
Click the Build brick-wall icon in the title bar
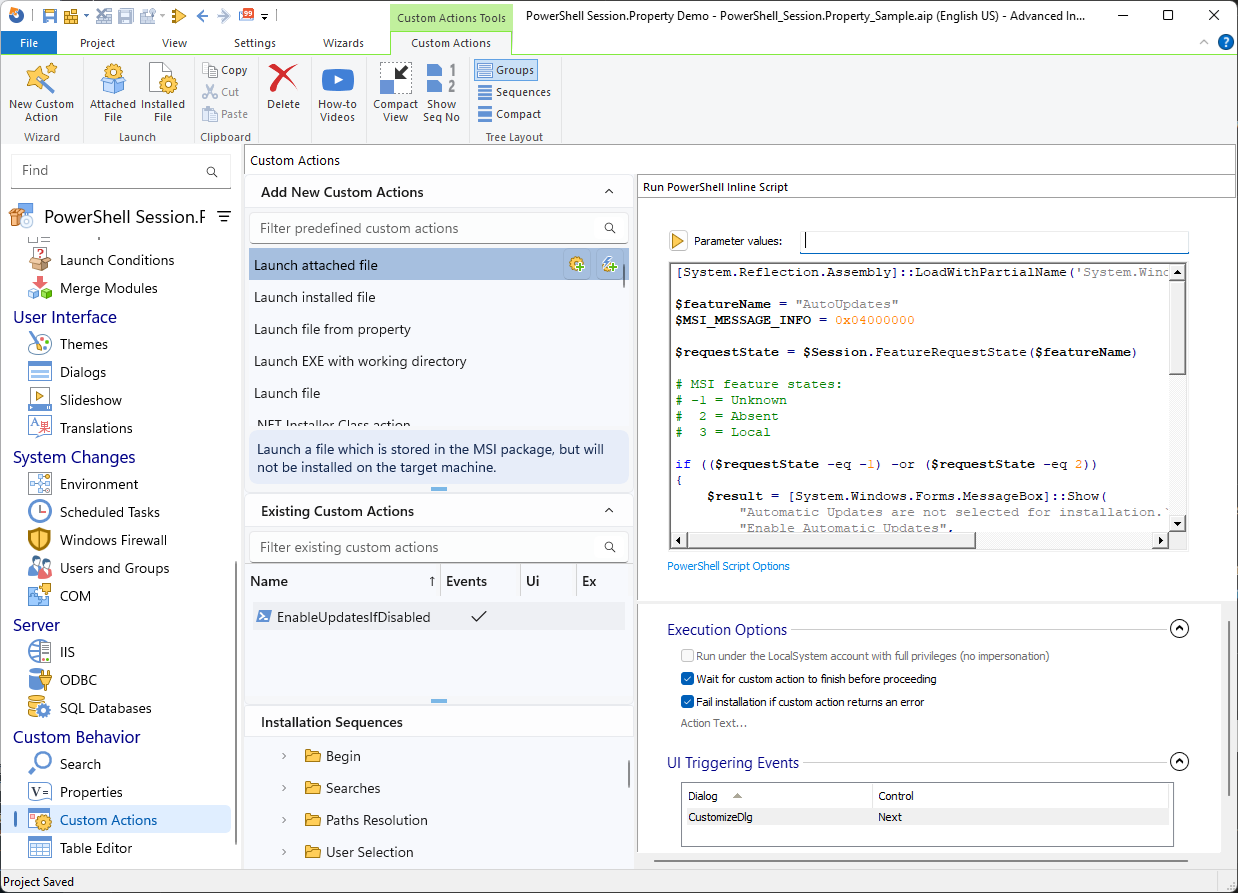tap(72, 15)
